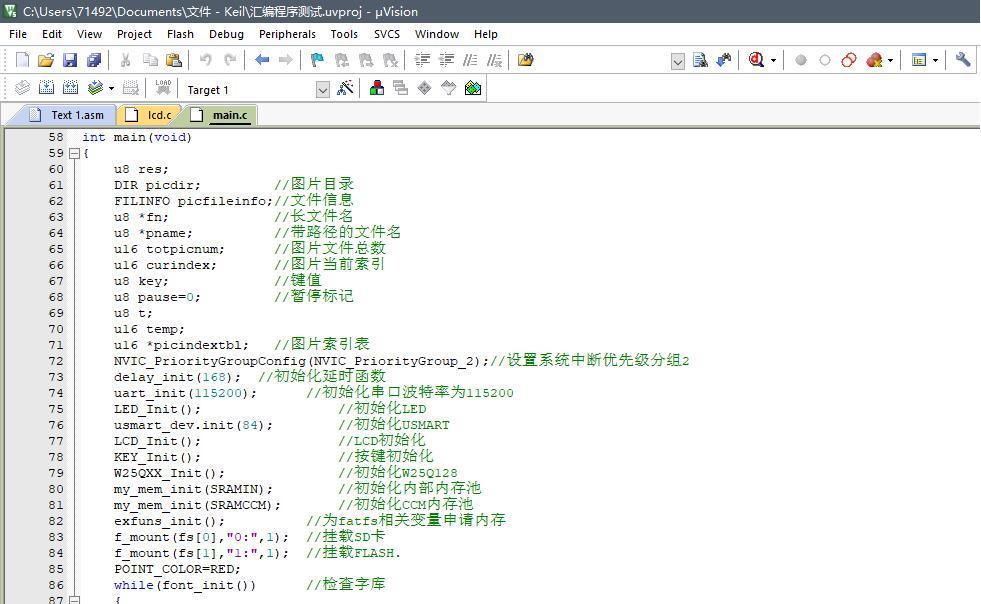Rebuild all target files icon
981x604 pixels.
[x=70, y=88]
